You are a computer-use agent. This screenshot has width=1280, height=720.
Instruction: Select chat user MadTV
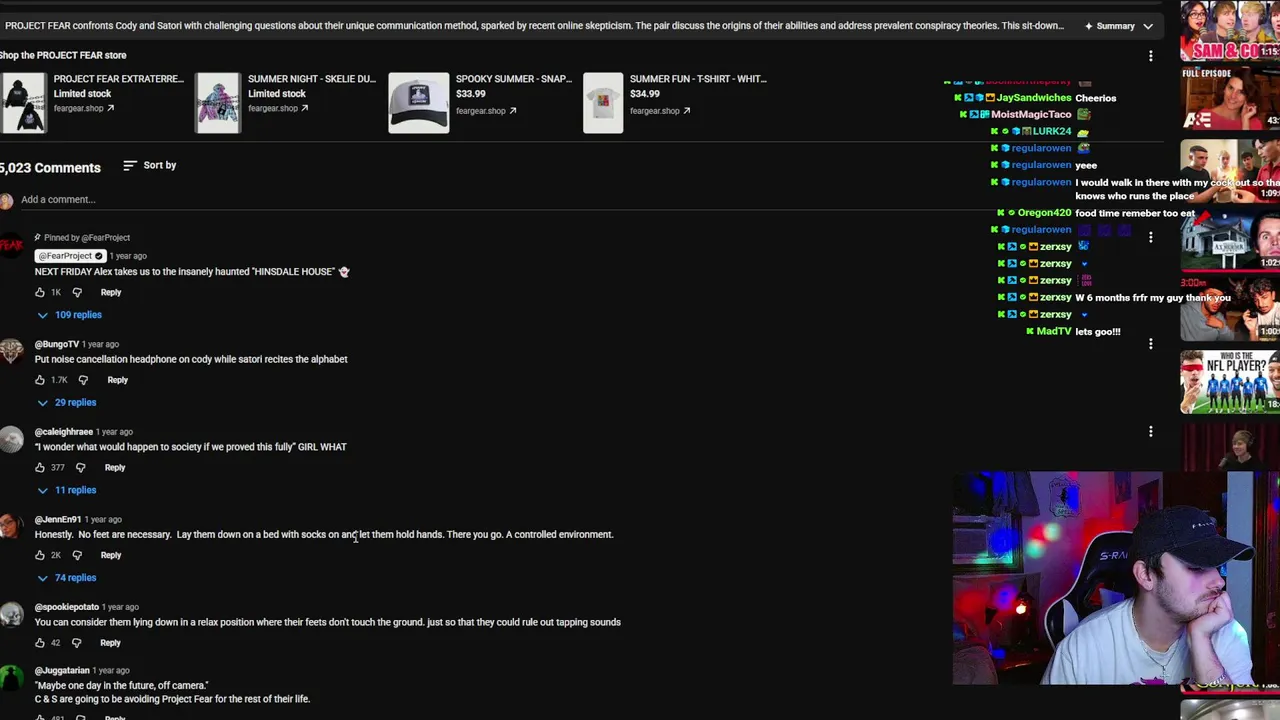tap(1053, 332)
